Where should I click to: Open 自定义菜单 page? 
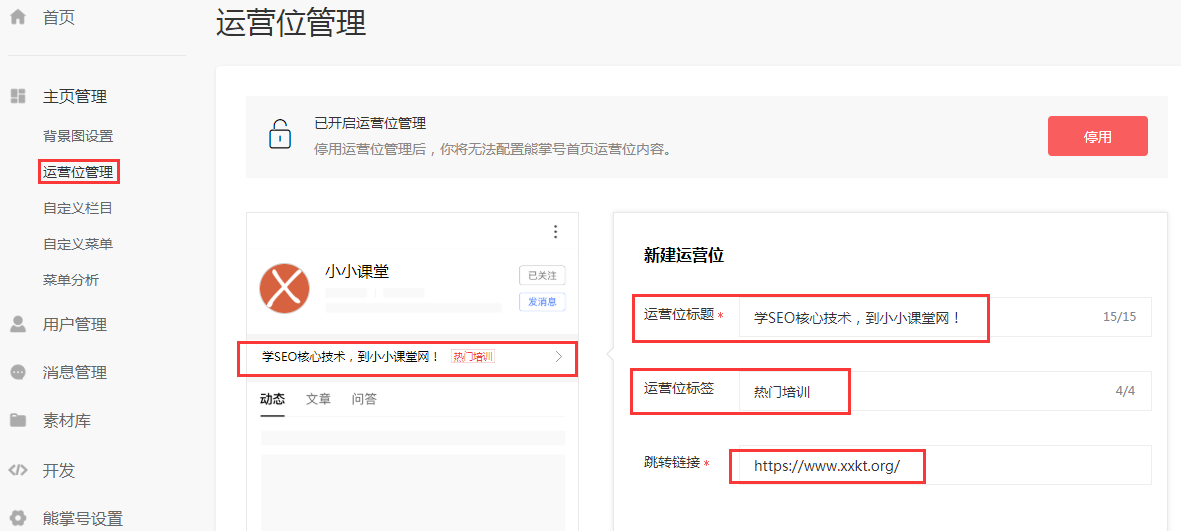(78, 244)
